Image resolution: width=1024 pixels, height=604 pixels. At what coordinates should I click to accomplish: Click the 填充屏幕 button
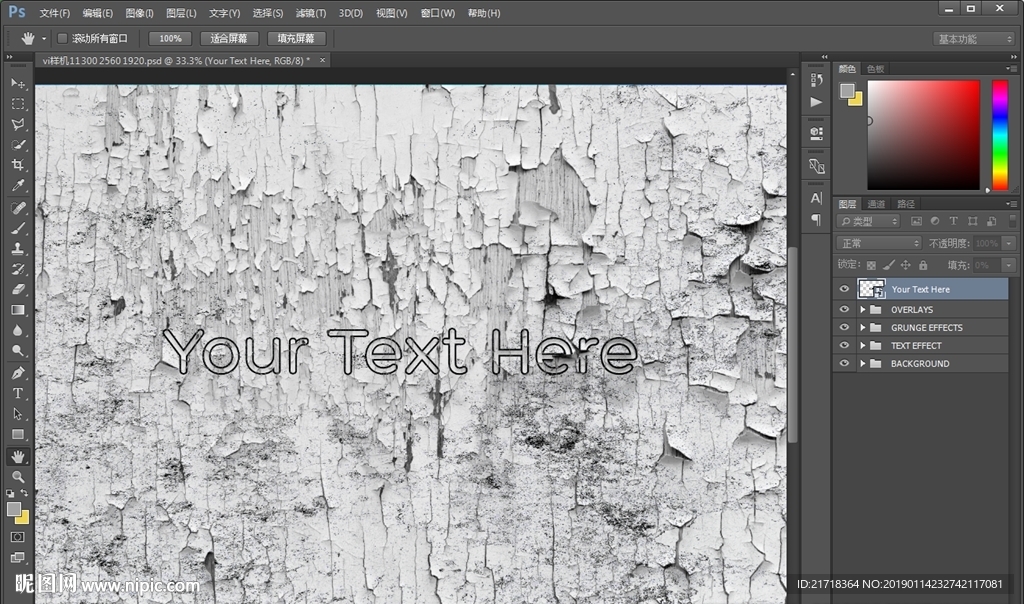click(296, 39)
